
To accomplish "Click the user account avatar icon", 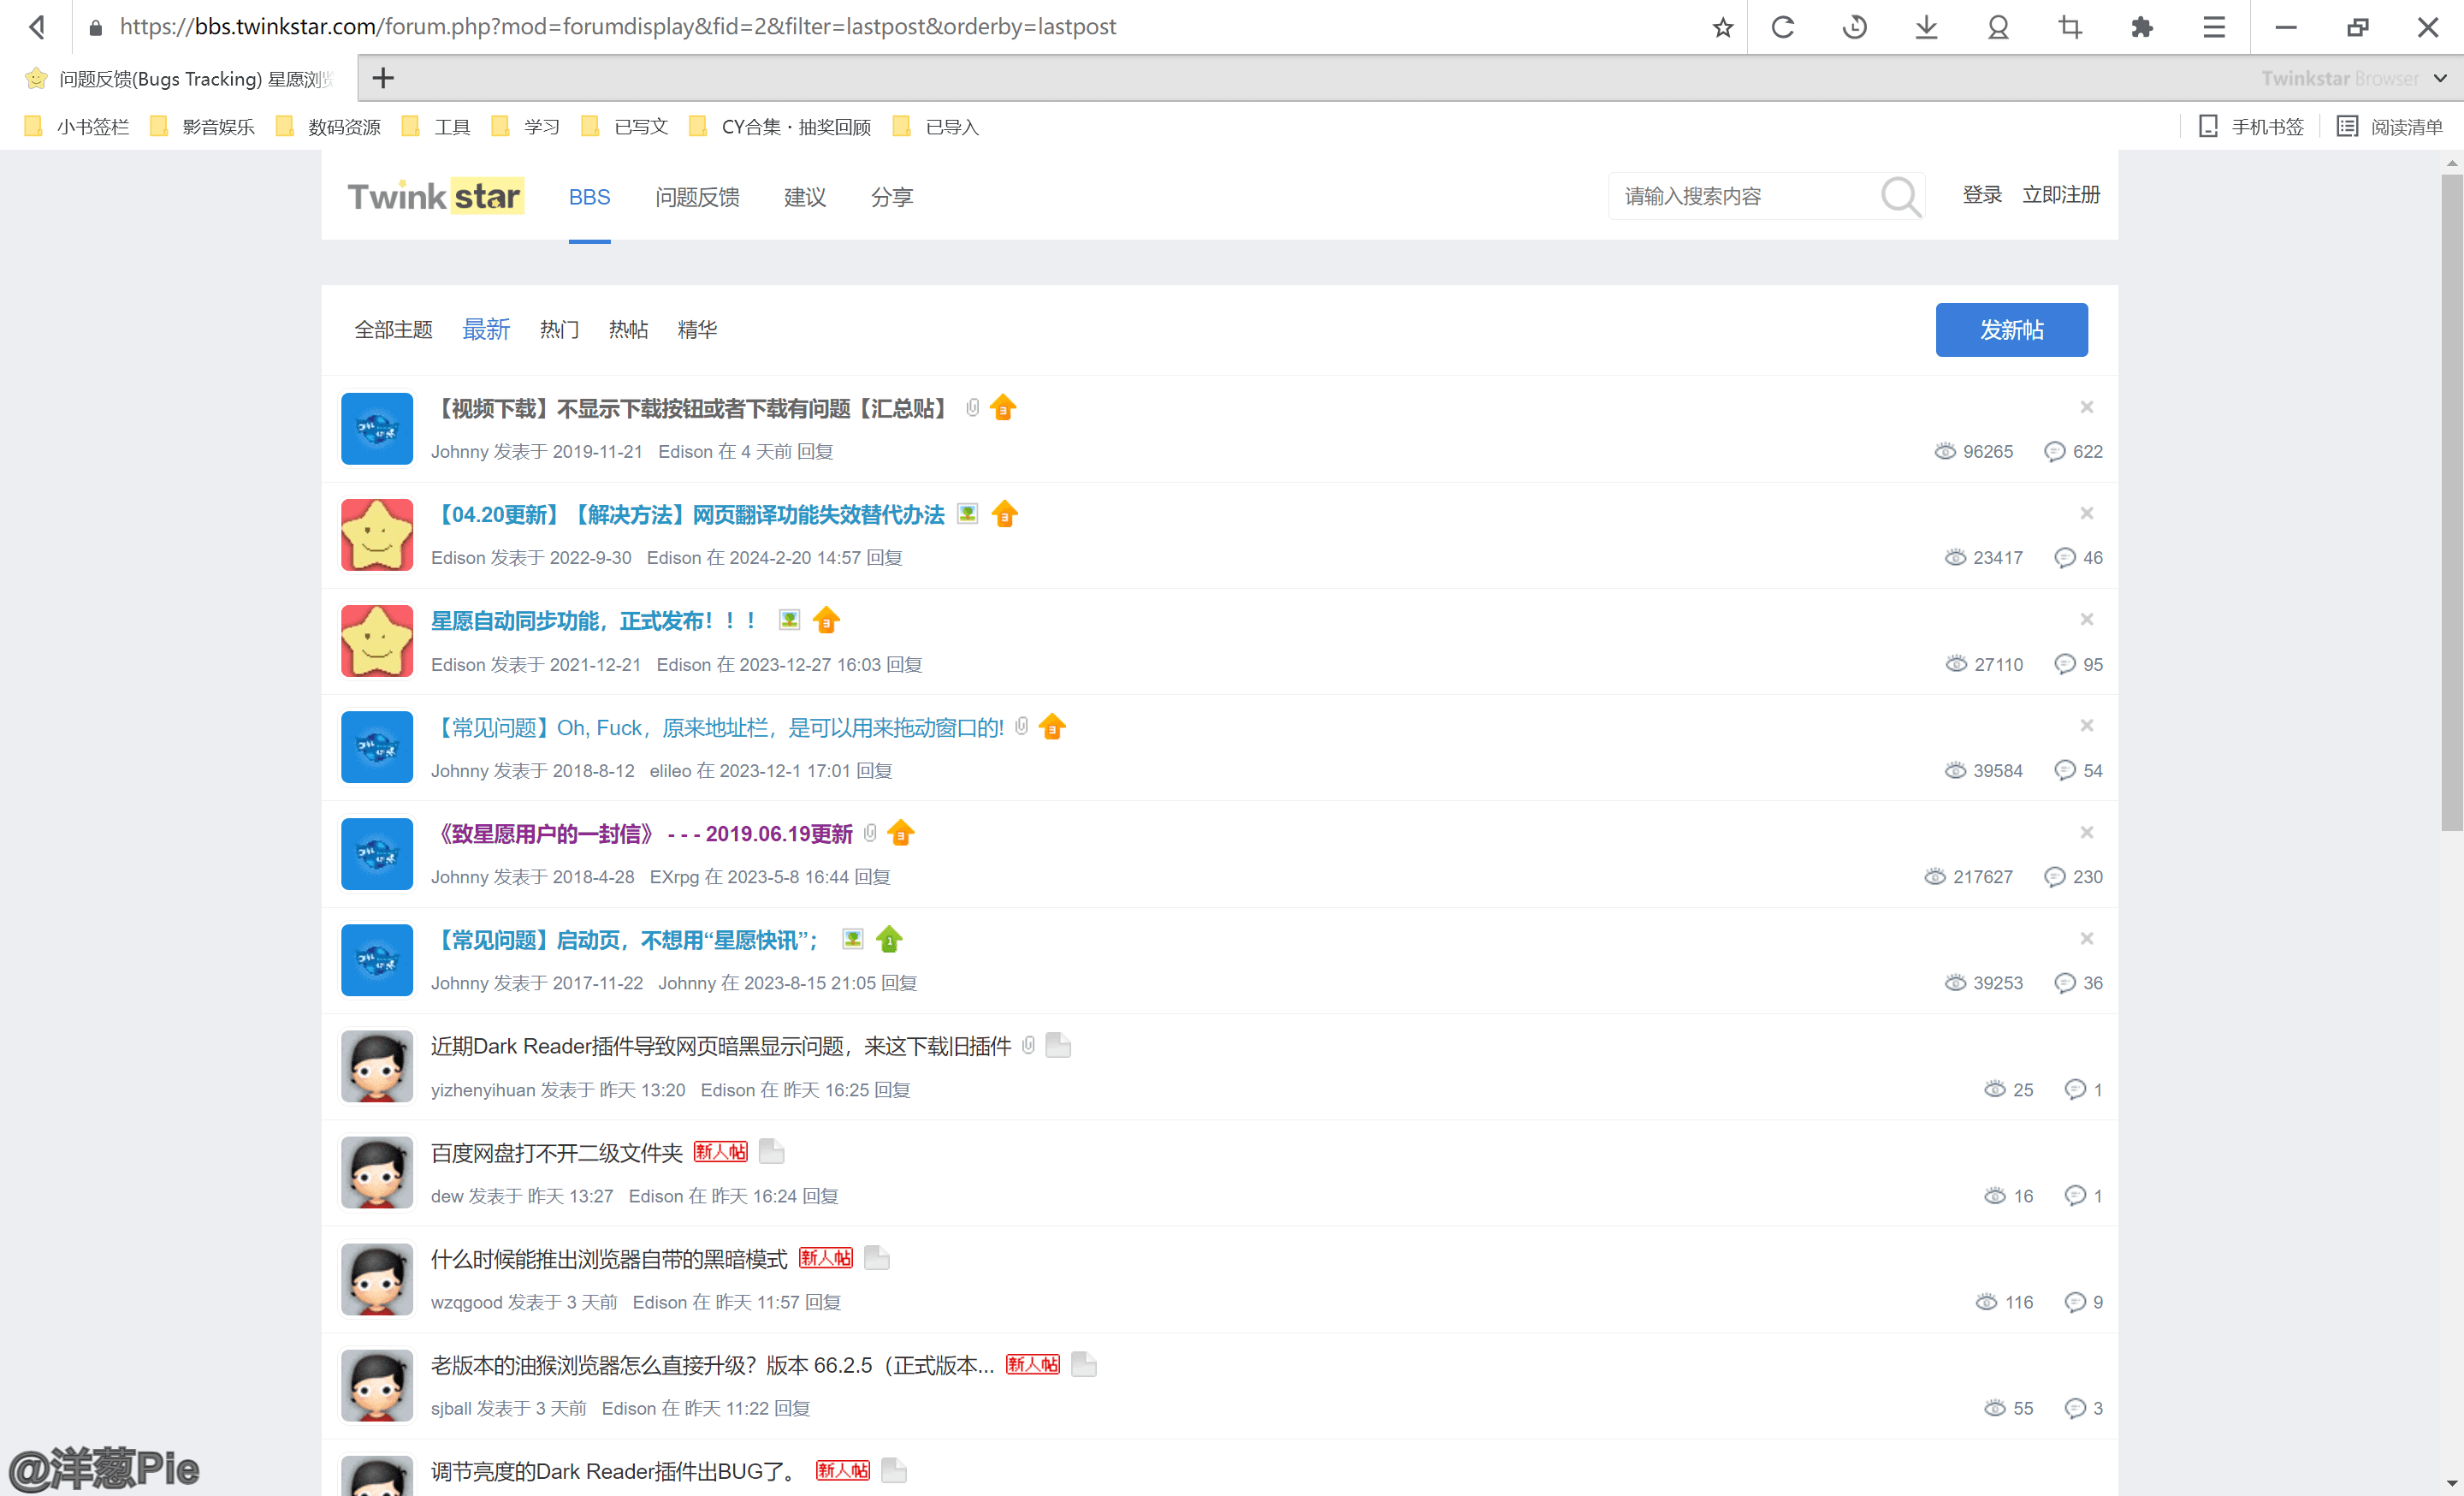I will coord(1998,27).
